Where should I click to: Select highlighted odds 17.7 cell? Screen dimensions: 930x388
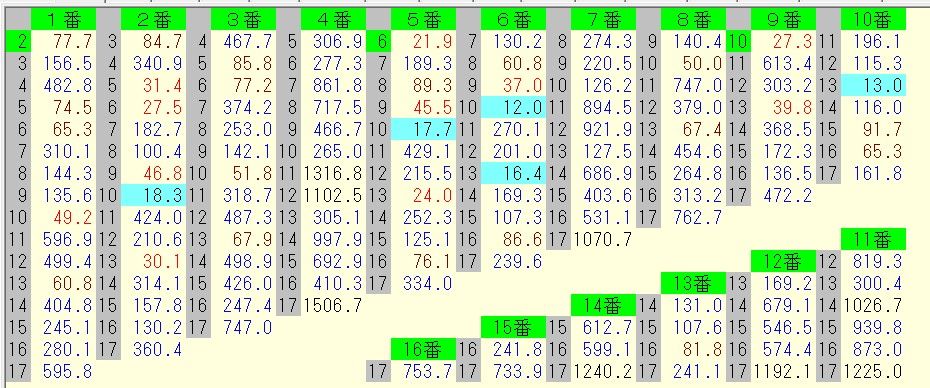click(423, 129)
